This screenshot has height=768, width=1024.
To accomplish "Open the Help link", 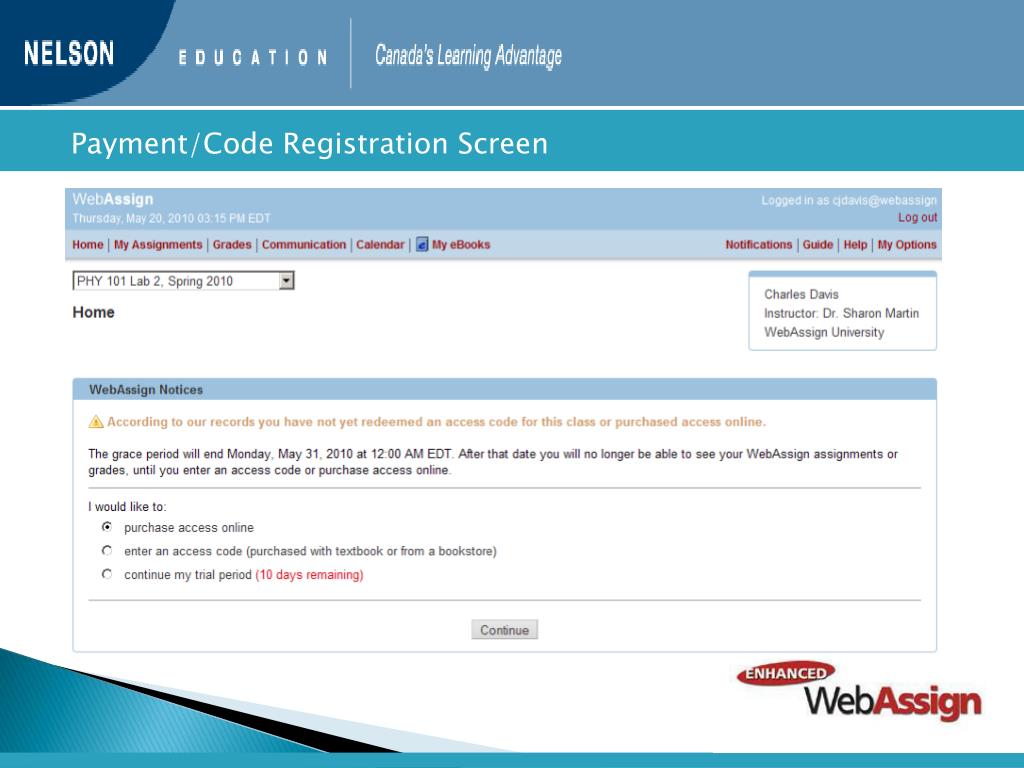I will (x=855, y=245).
